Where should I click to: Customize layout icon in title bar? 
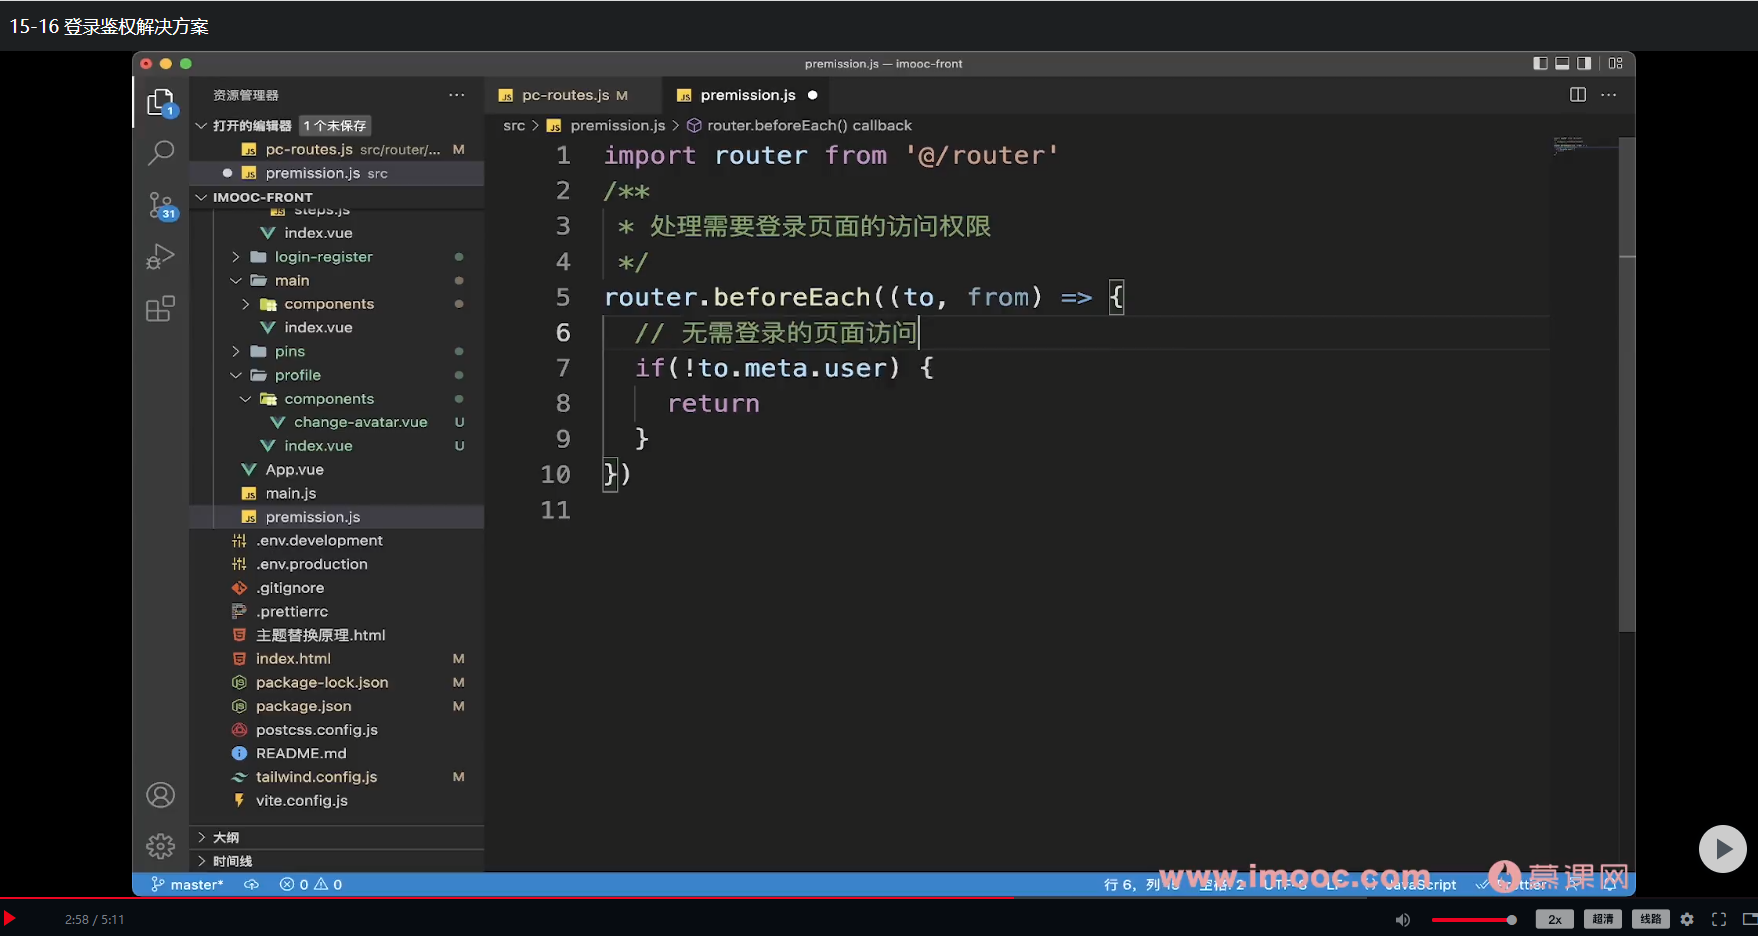pyautogui.click(x=1616, y=63)
